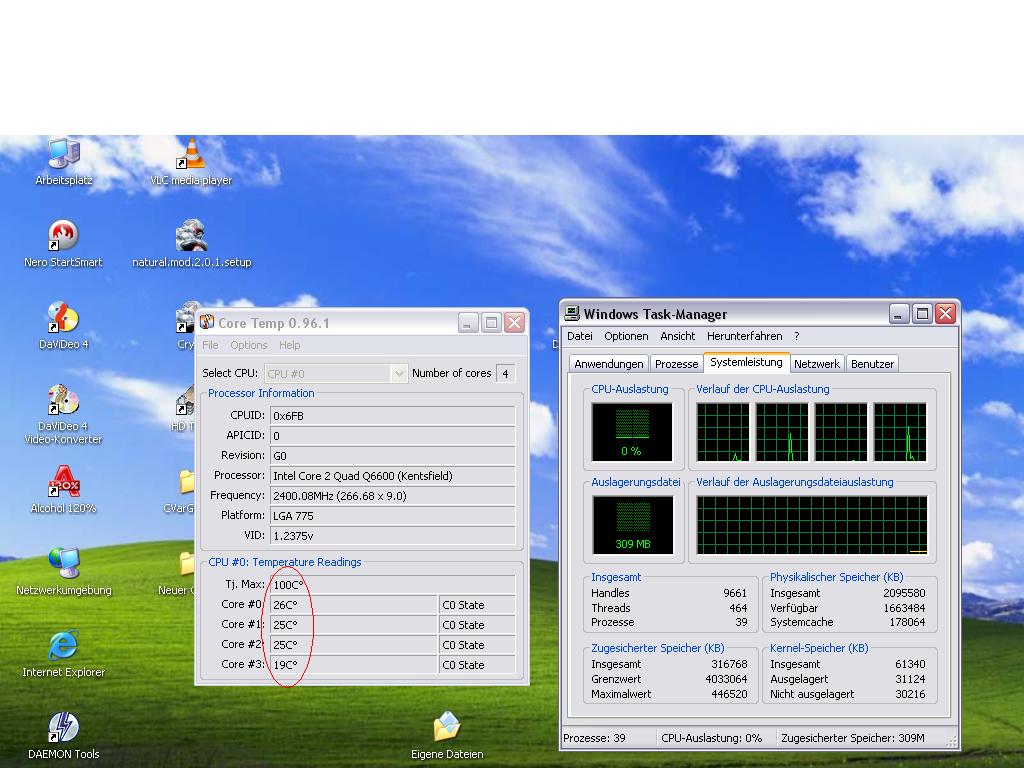Viewport: 1024px width, 768px height.
Task: Select the Alcohol 120% desktop icon
Action: [63, 490]
